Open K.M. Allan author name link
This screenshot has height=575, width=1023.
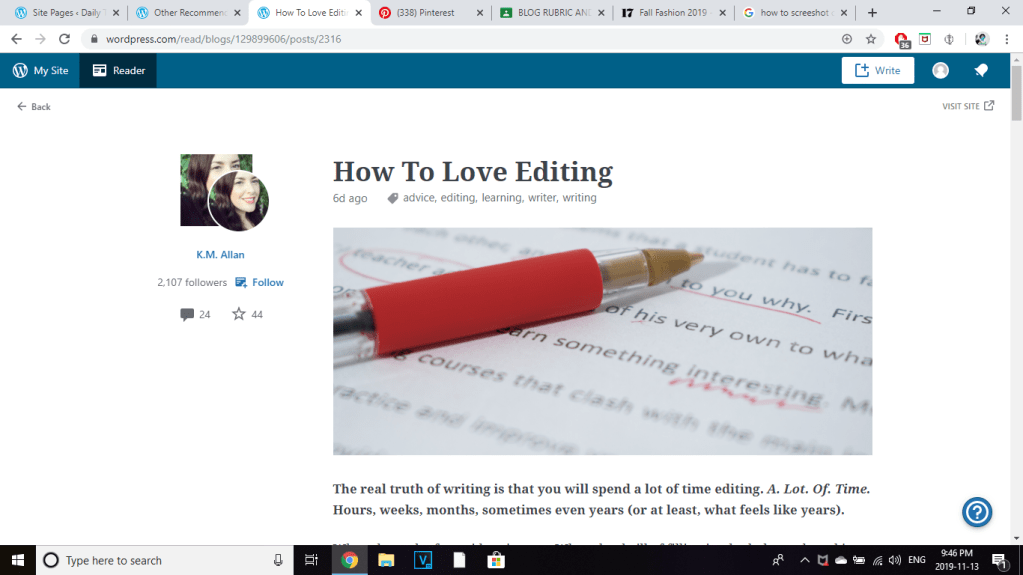tap(220, 255)
